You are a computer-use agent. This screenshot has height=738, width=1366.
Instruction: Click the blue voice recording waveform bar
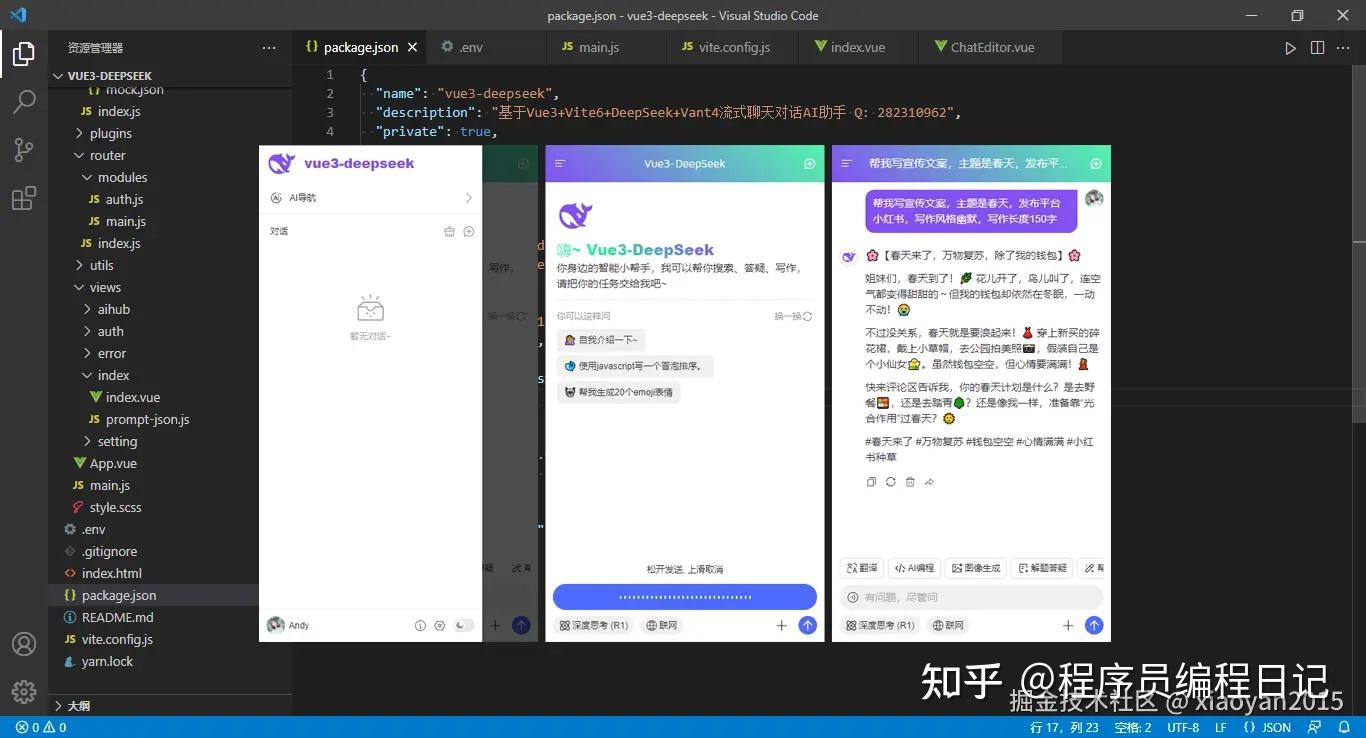[684, 596]
